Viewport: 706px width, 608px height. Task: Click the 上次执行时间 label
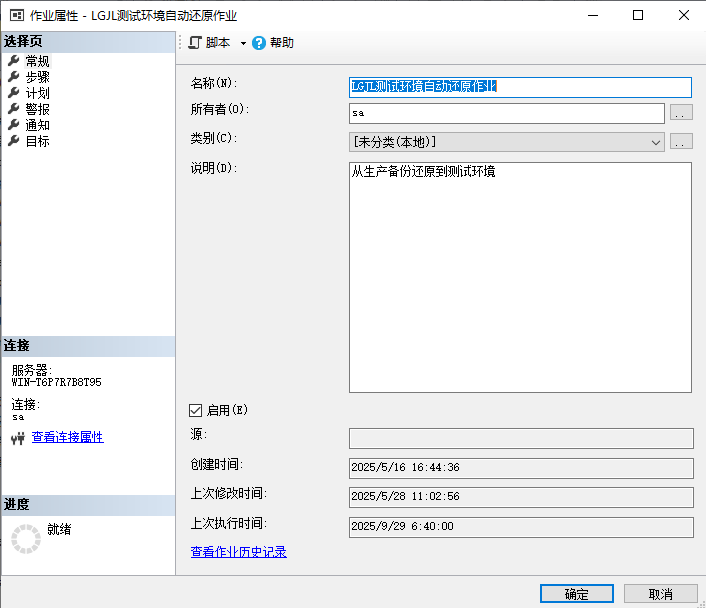pyautogui.click(x=229, y=523)
